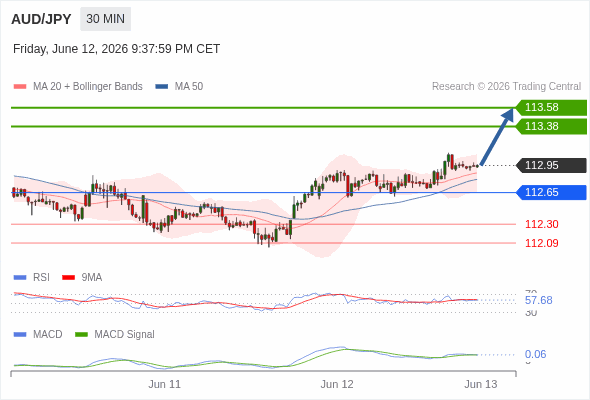
Task: Click the MACD value 0.06
Action: pyautogui.click(x=535, y=354)
